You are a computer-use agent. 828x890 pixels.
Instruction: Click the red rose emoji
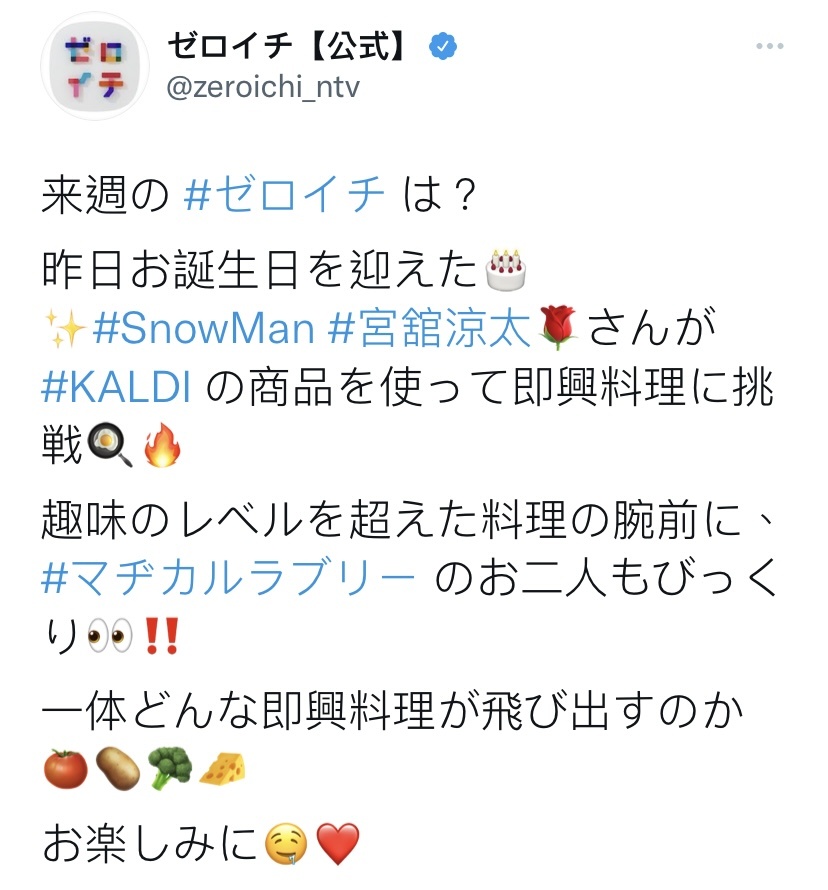point(558,328)
